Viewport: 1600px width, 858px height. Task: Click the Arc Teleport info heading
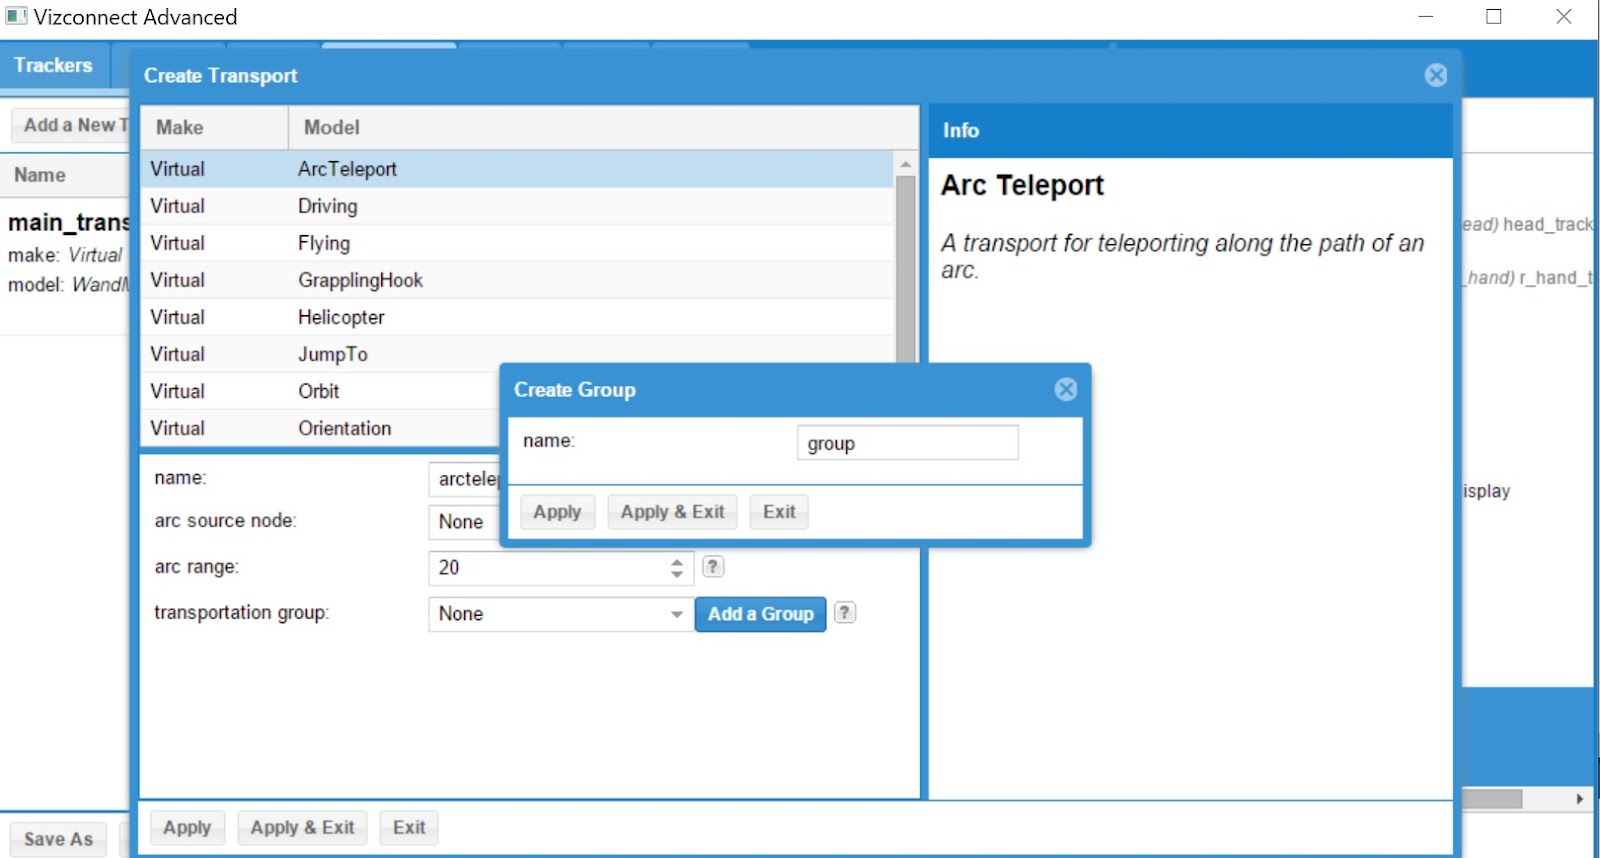click(1022, 185)
